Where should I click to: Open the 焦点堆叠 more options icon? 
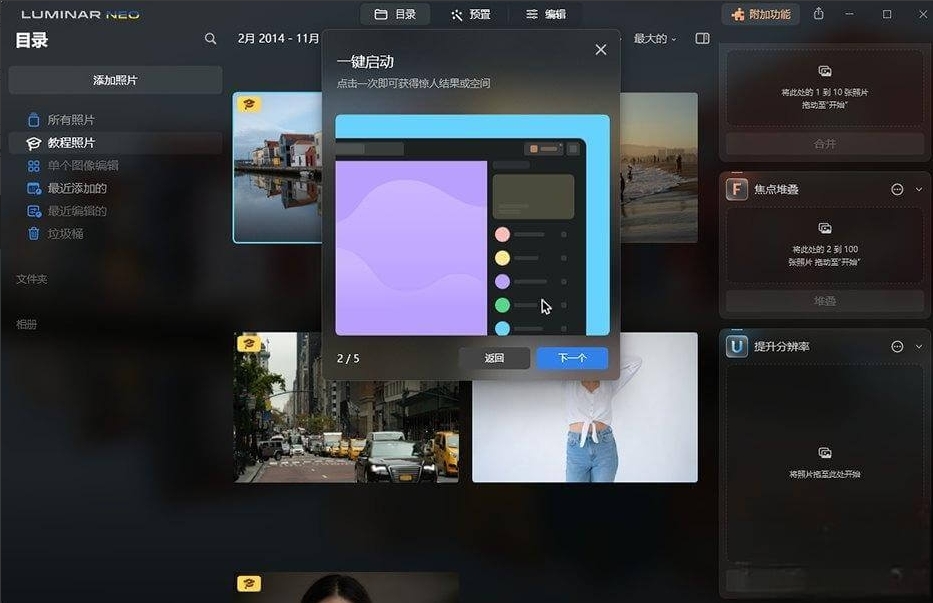tap(897, 189)
